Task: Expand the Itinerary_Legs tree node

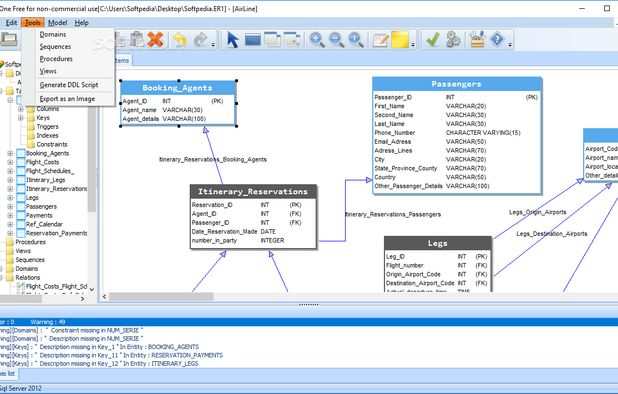Action: (x=10, y=180)
